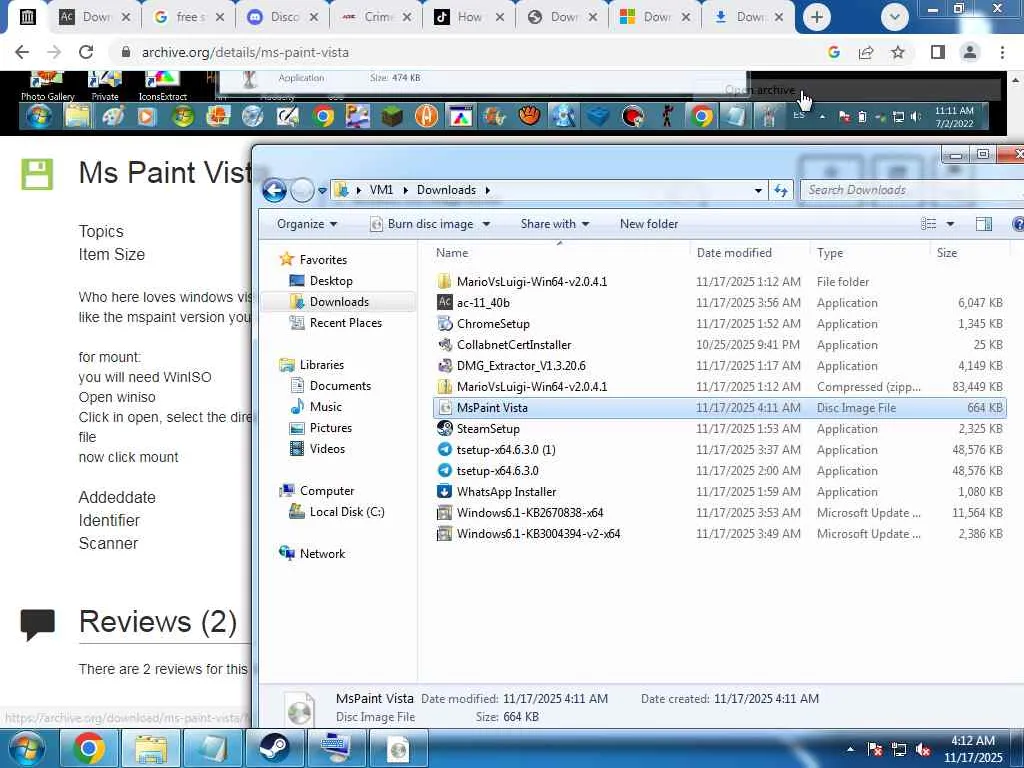Open a new Chrome tab

(x=816, y=17)
